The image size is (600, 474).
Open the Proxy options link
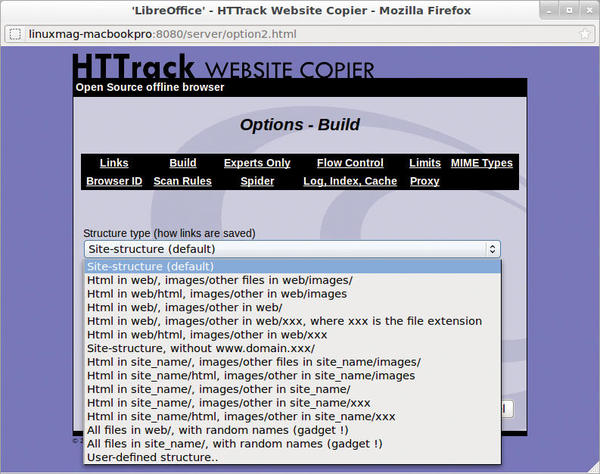[x=425, y=181]
